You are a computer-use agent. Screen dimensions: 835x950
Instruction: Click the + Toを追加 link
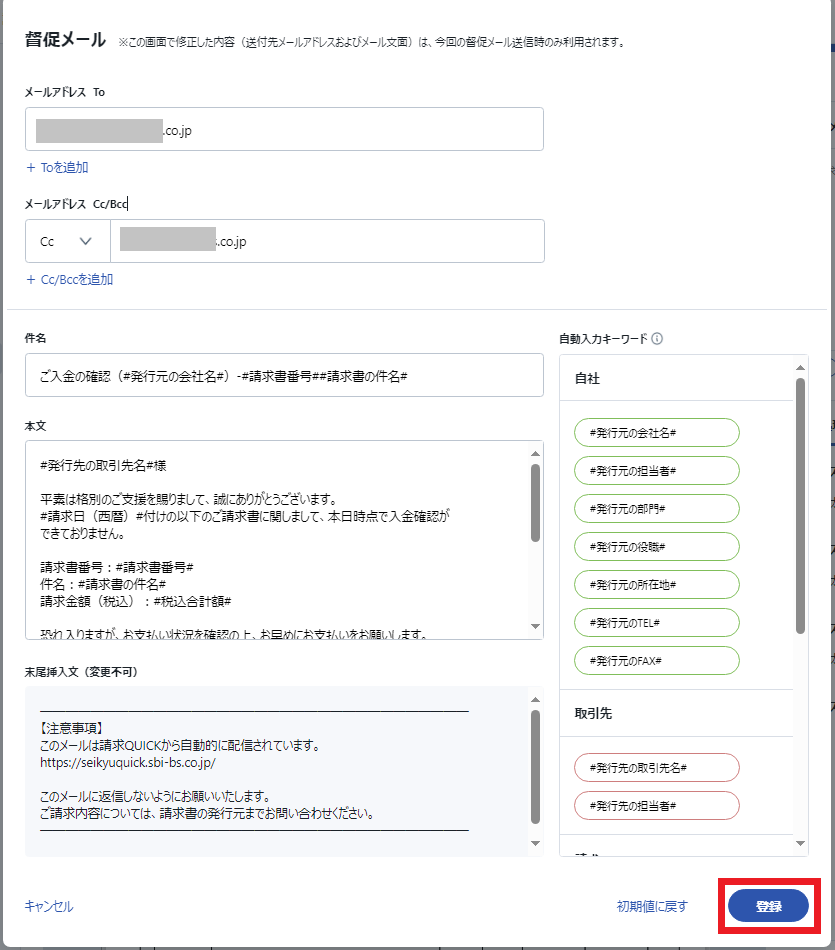click(x=58, y=167)
